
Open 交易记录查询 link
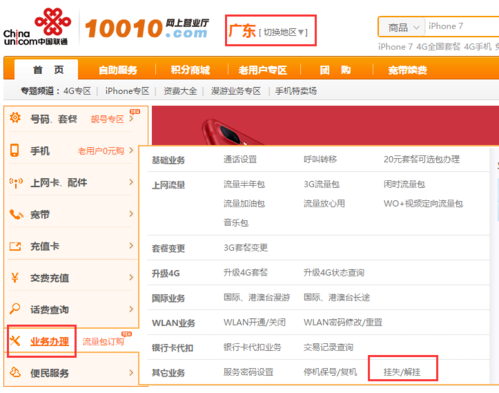click(328, 347)
